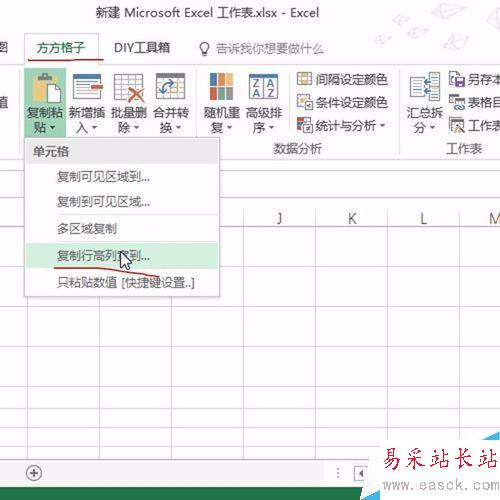The image size is (500, 500).
Task: Expand the 复制粘贴 dropdown arrow
Action: pyautogui.click(x=53, y=128)
